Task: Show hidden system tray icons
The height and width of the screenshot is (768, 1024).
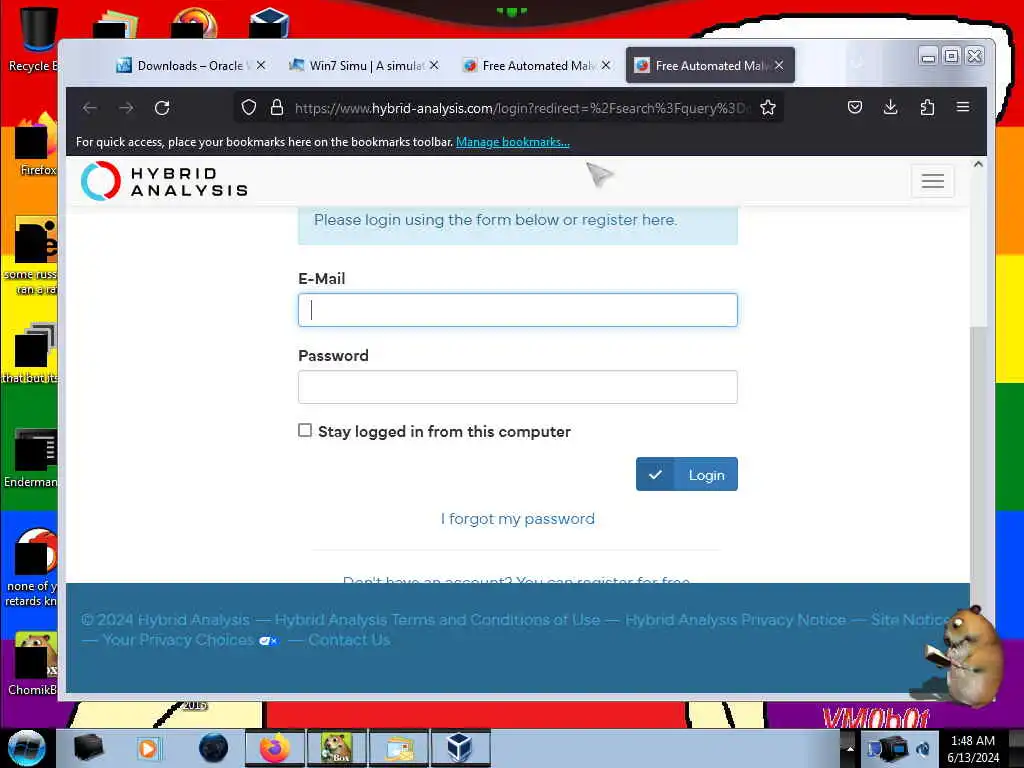Action: (x=850, y=748)
